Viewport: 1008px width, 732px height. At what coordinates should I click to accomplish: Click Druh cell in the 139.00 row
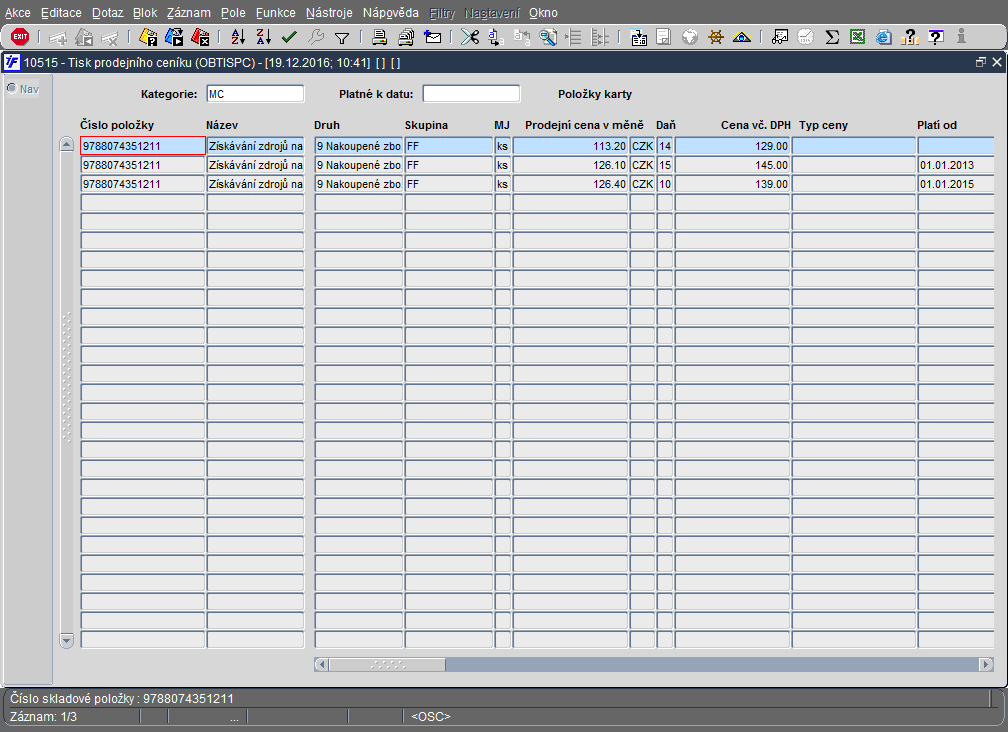pyautogui.click(x=359, y=184)
